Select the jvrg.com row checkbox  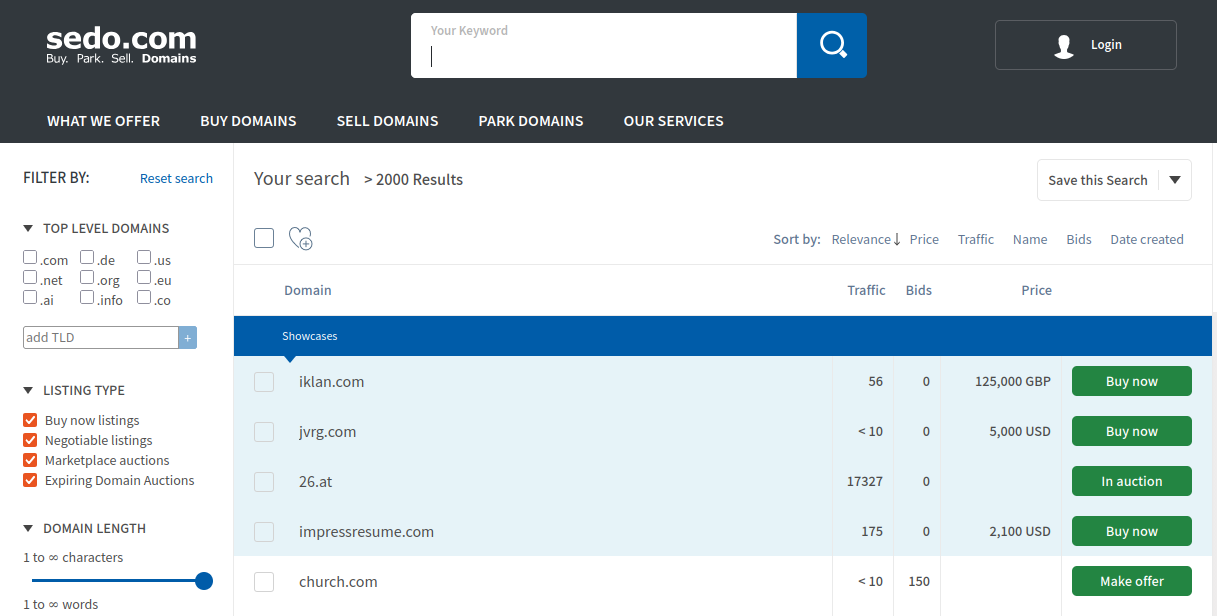pos(264,432)
